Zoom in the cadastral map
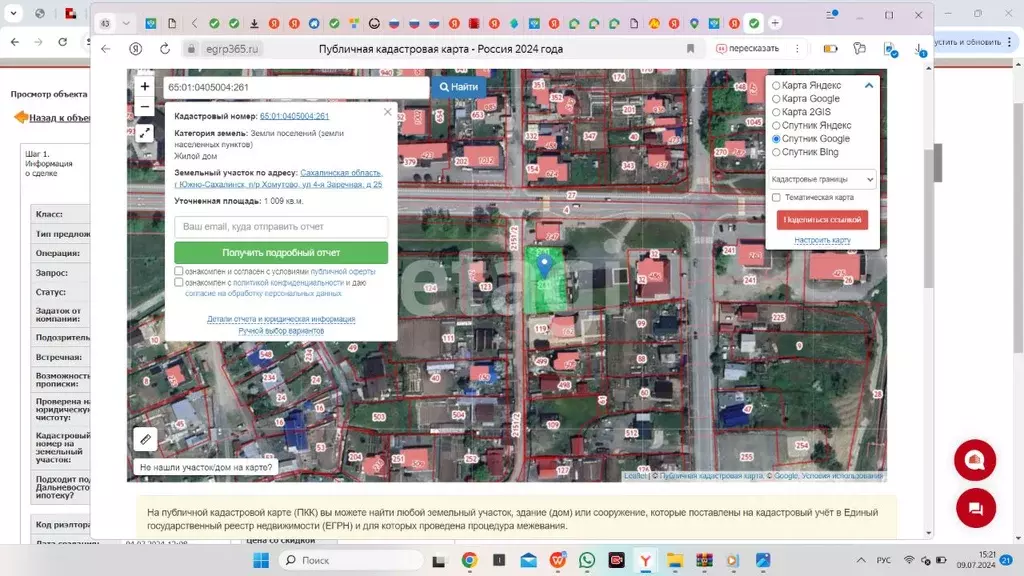 (144, 87)
